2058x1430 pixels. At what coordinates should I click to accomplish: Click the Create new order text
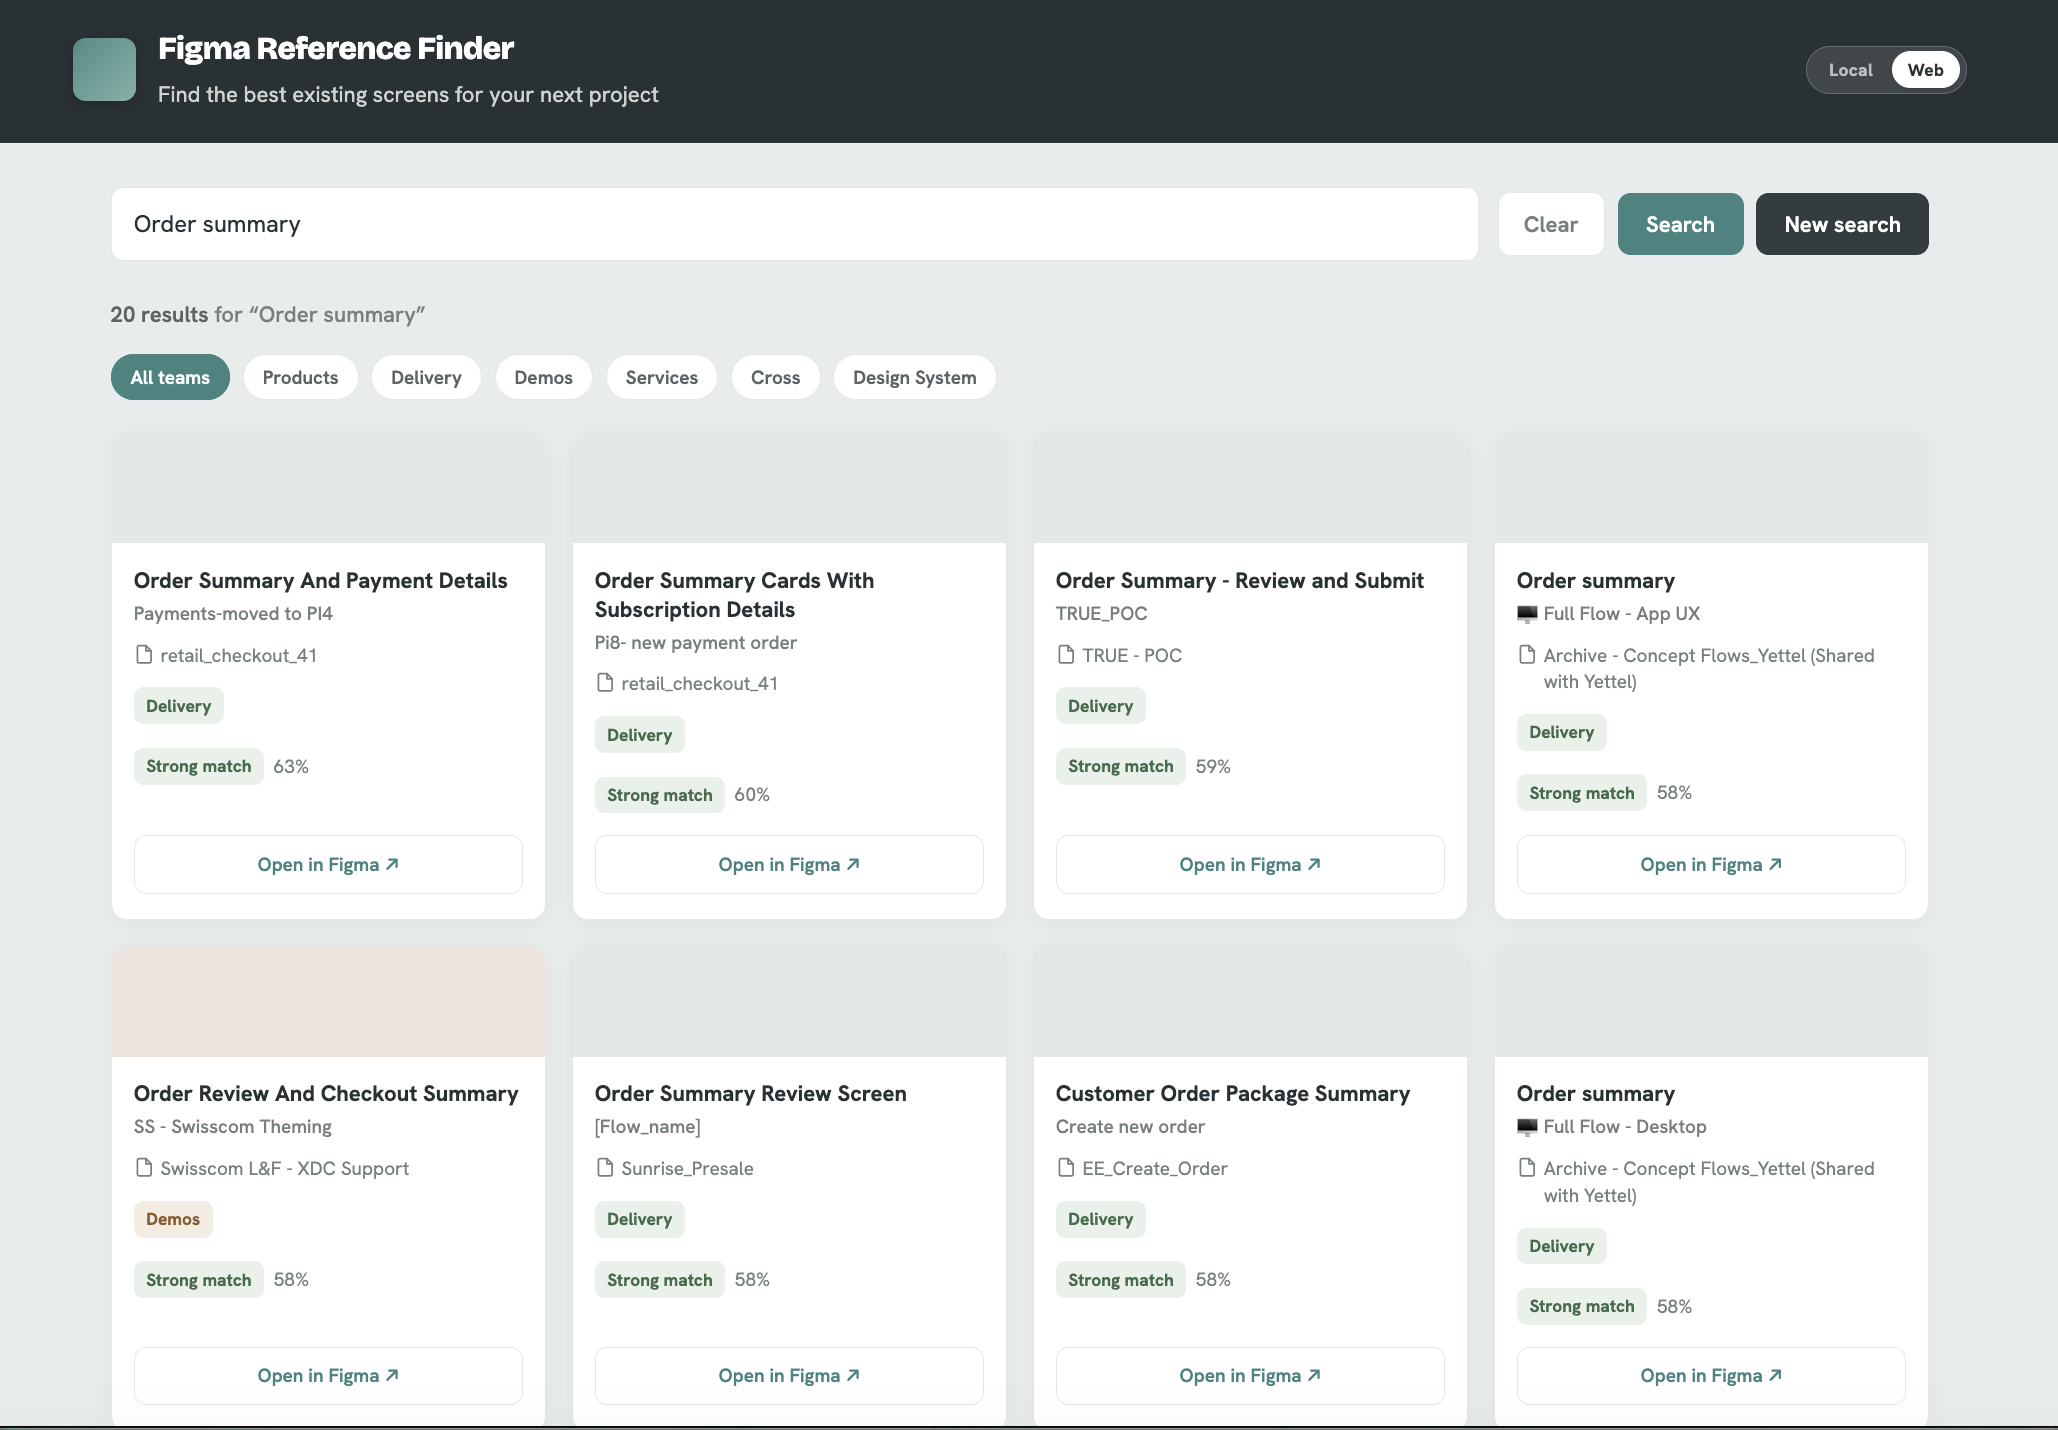pos(1130,1127)
